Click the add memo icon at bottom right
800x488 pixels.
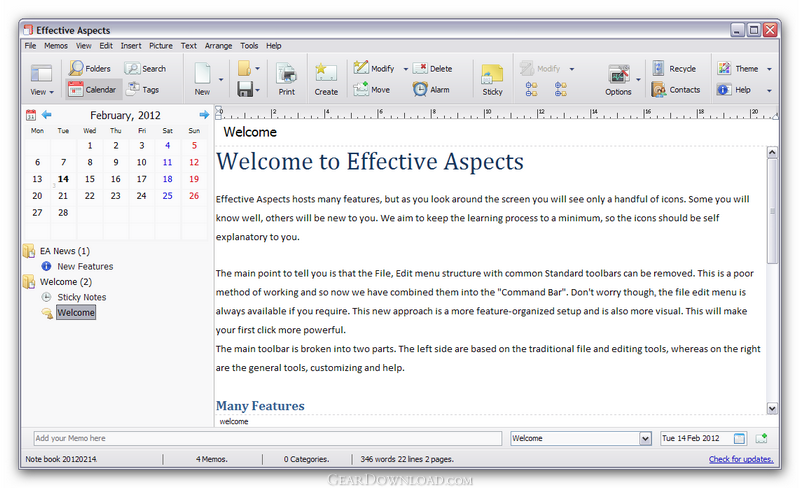click(x=761, y=438)
